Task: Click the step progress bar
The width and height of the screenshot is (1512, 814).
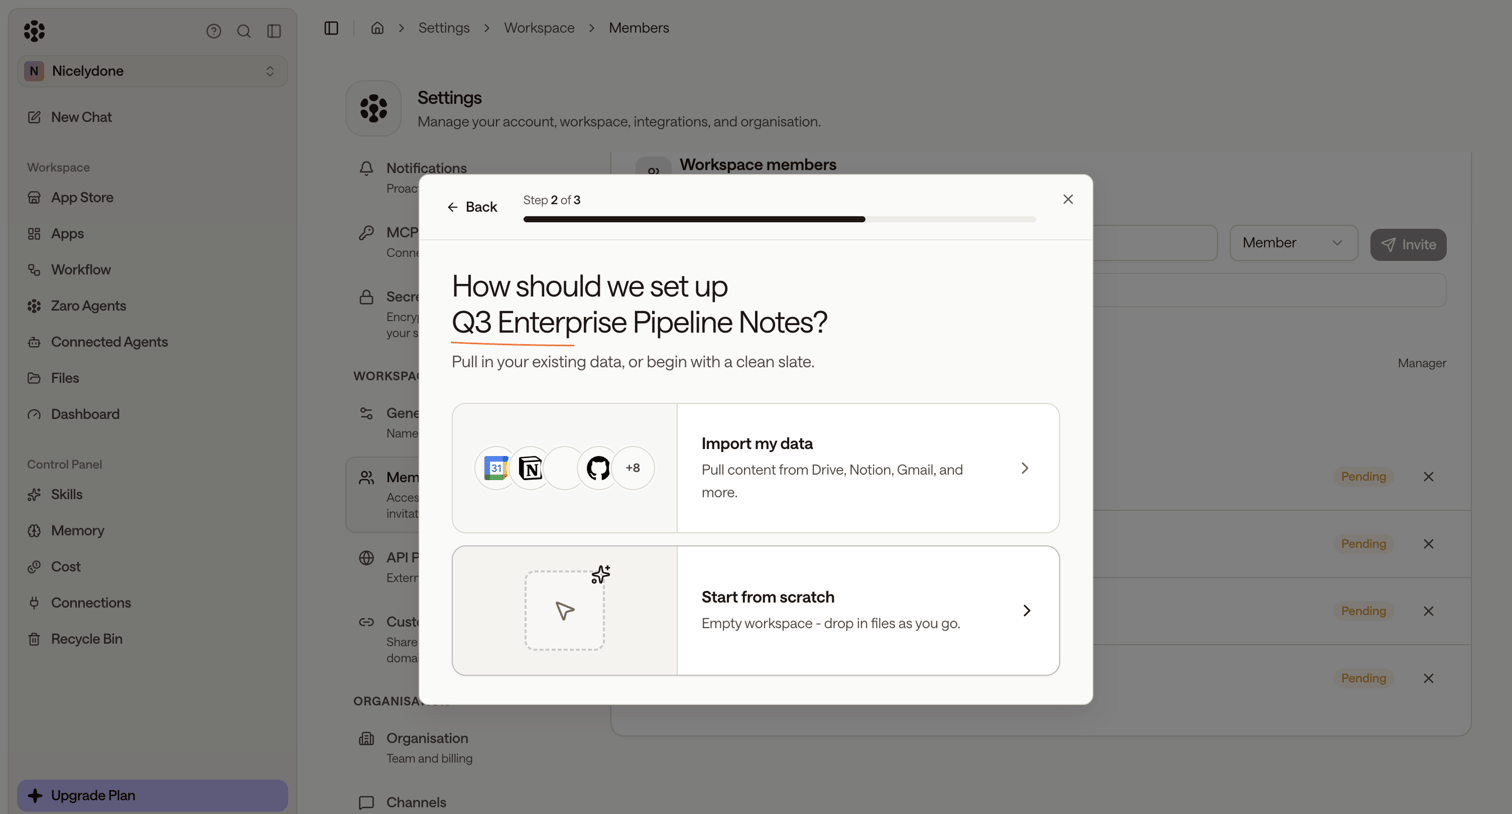Action: pos(779,219)
